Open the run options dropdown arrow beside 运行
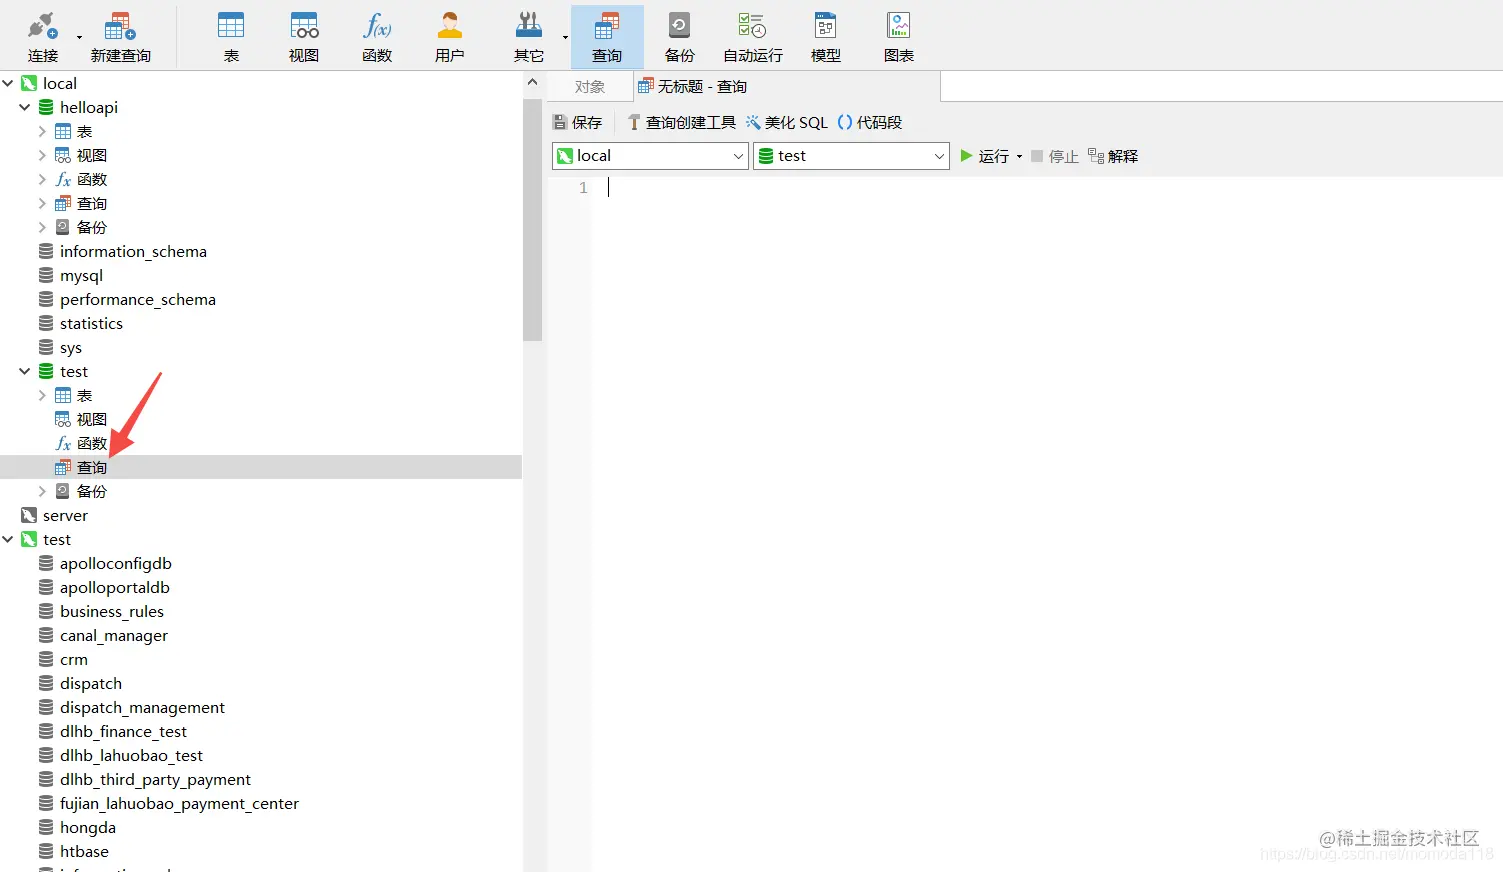Screen dimensions: 1503x872 pyautogui.click(x=1019, y=156)
